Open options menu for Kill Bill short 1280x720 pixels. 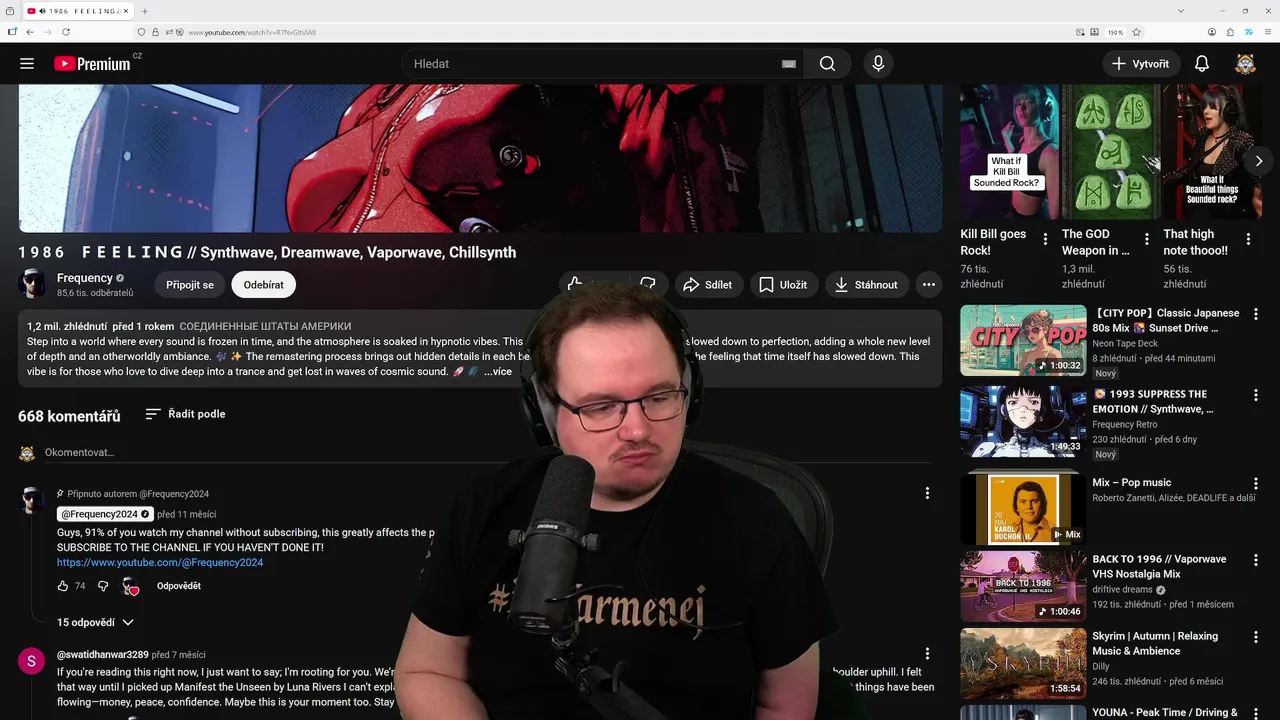point(1046,239)
